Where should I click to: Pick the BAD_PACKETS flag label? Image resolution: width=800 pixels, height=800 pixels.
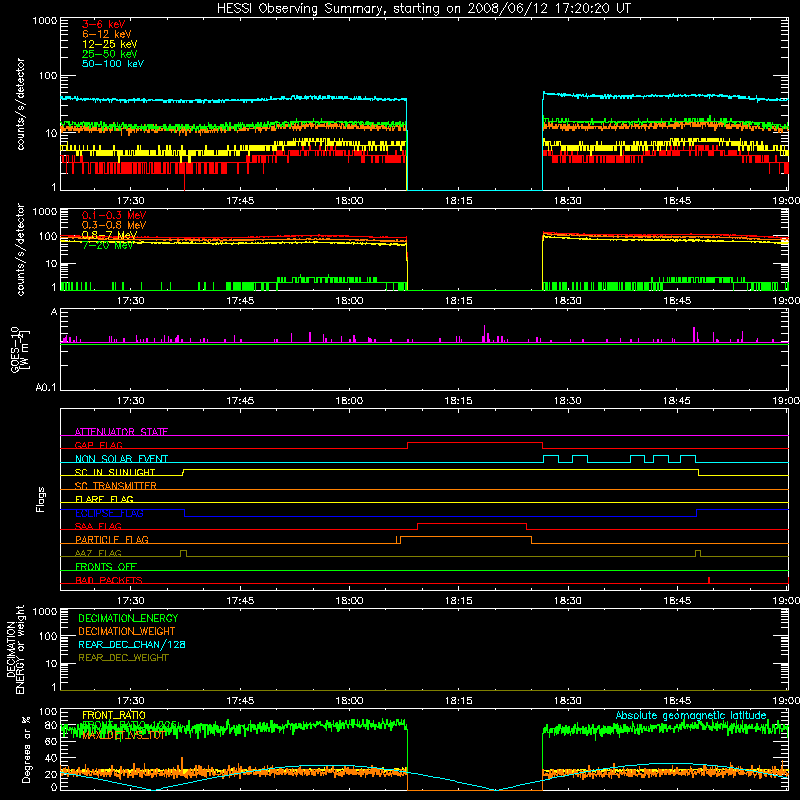[109, 580]
